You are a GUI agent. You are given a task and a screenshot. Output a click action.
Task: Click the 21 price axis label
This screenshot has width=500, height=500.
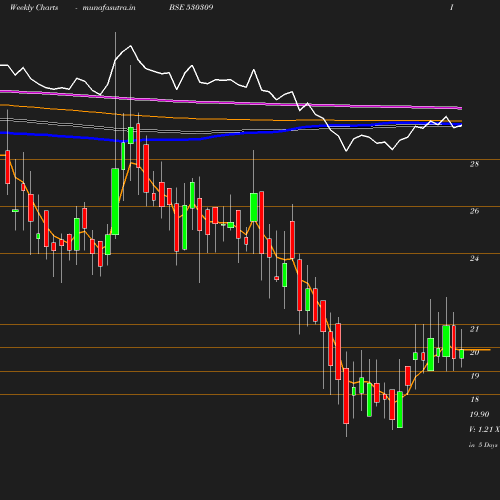coord(474,329)
